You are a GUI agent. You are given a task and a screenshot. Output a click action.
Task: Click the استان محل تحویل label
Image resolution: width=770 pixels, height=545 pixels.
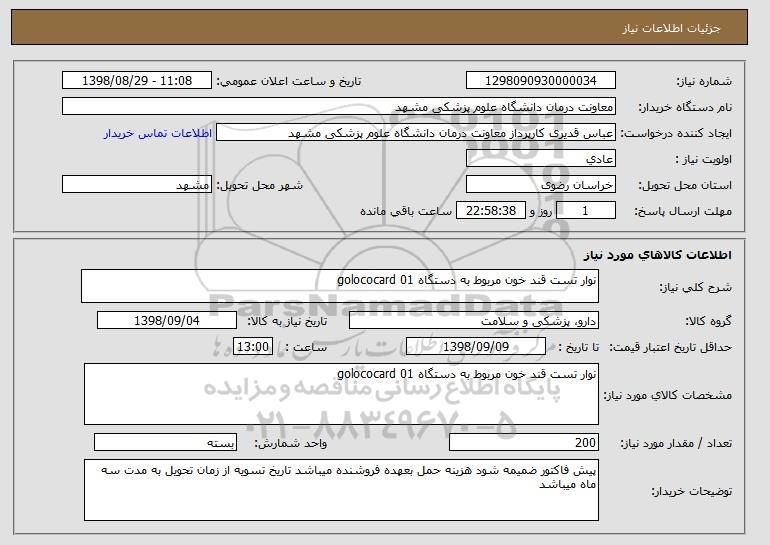685,186
